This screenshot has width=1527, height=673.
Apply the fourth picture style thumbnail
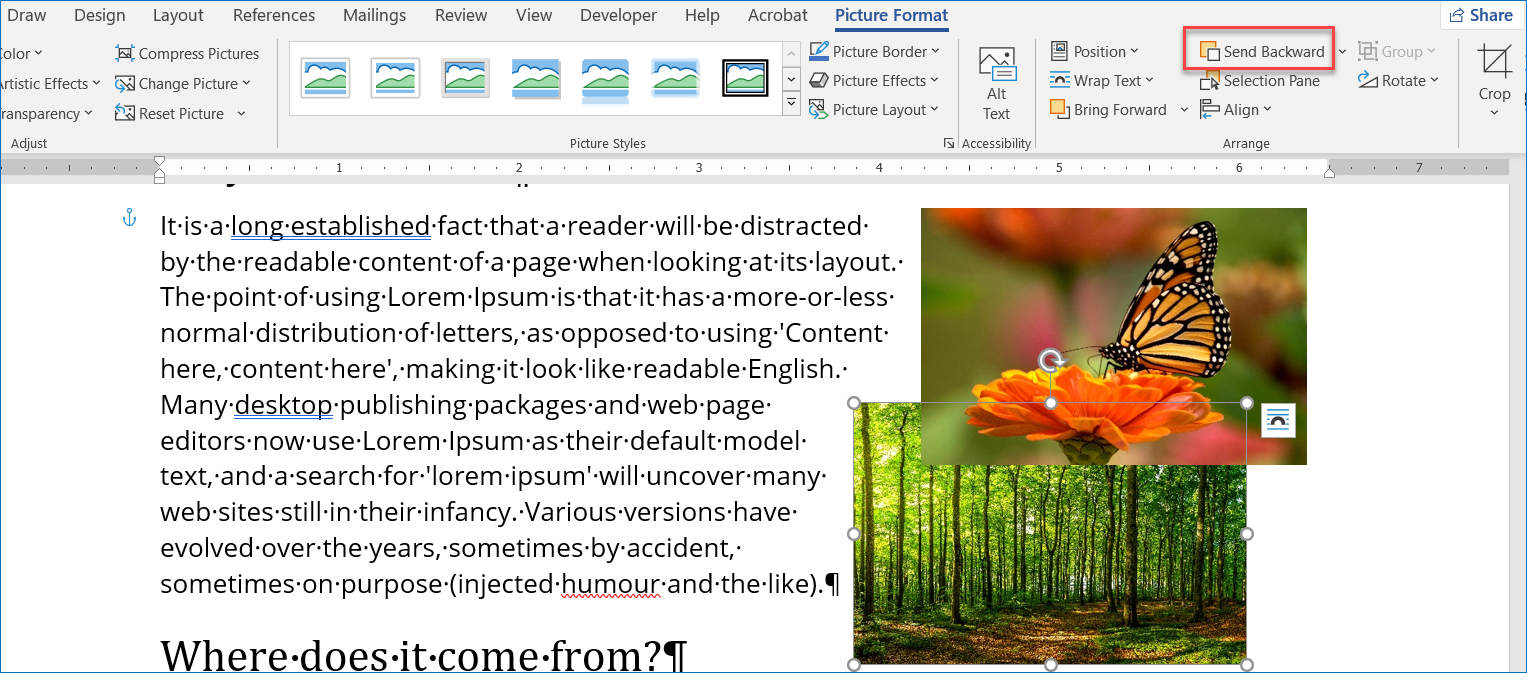(x=535, y=77)
